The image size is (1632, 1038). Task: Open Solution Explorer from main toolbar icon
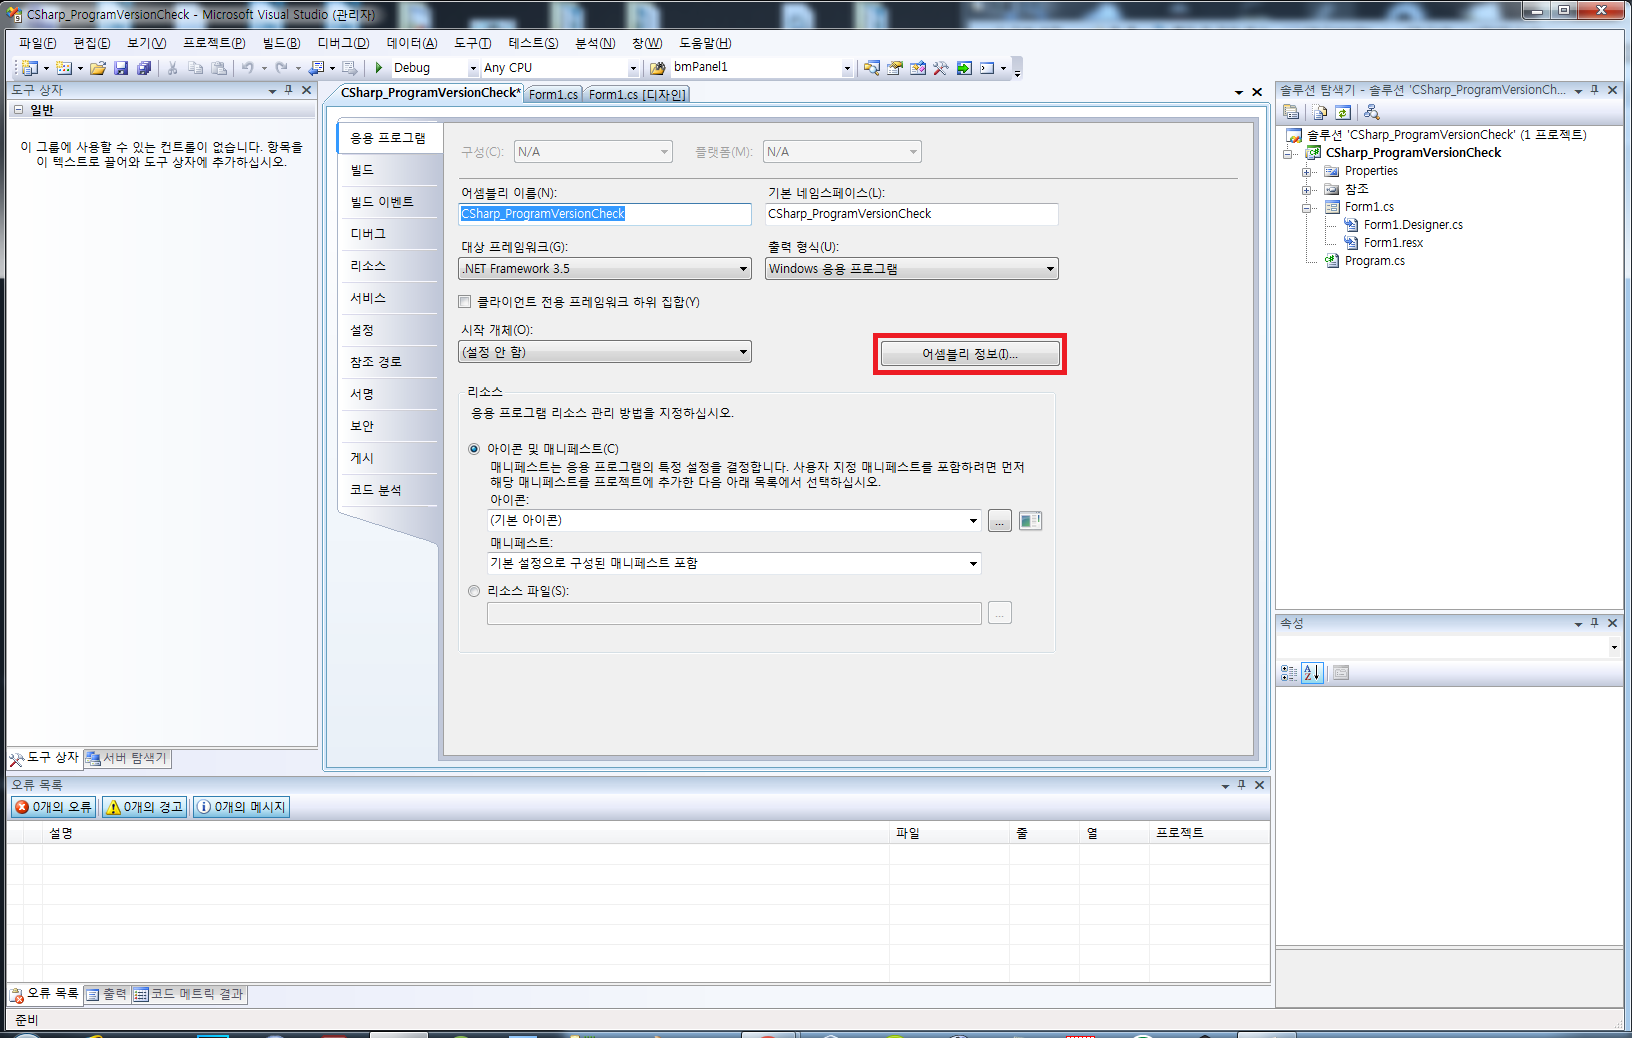872,68
